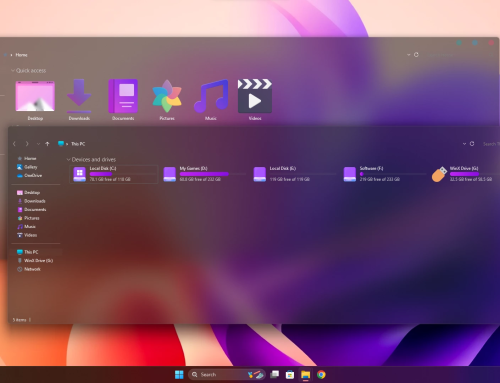Open Pictures folder in Quick access
Screen dimensions: 500x383
(x=167, y=100)
